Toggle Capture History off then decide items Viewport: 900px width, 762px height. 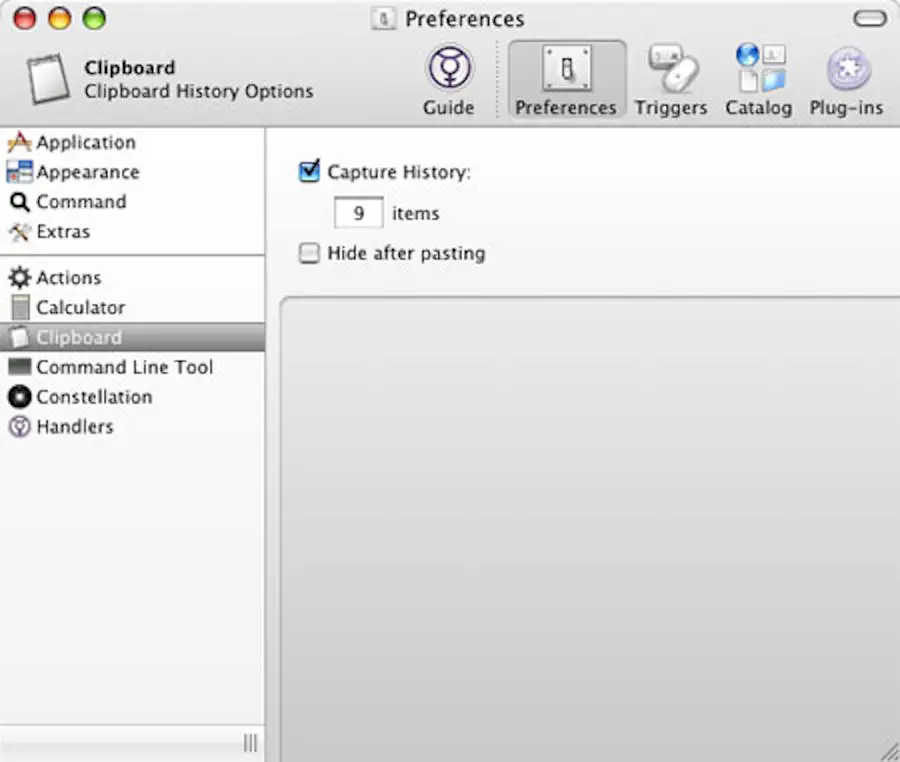click(310, 171)
